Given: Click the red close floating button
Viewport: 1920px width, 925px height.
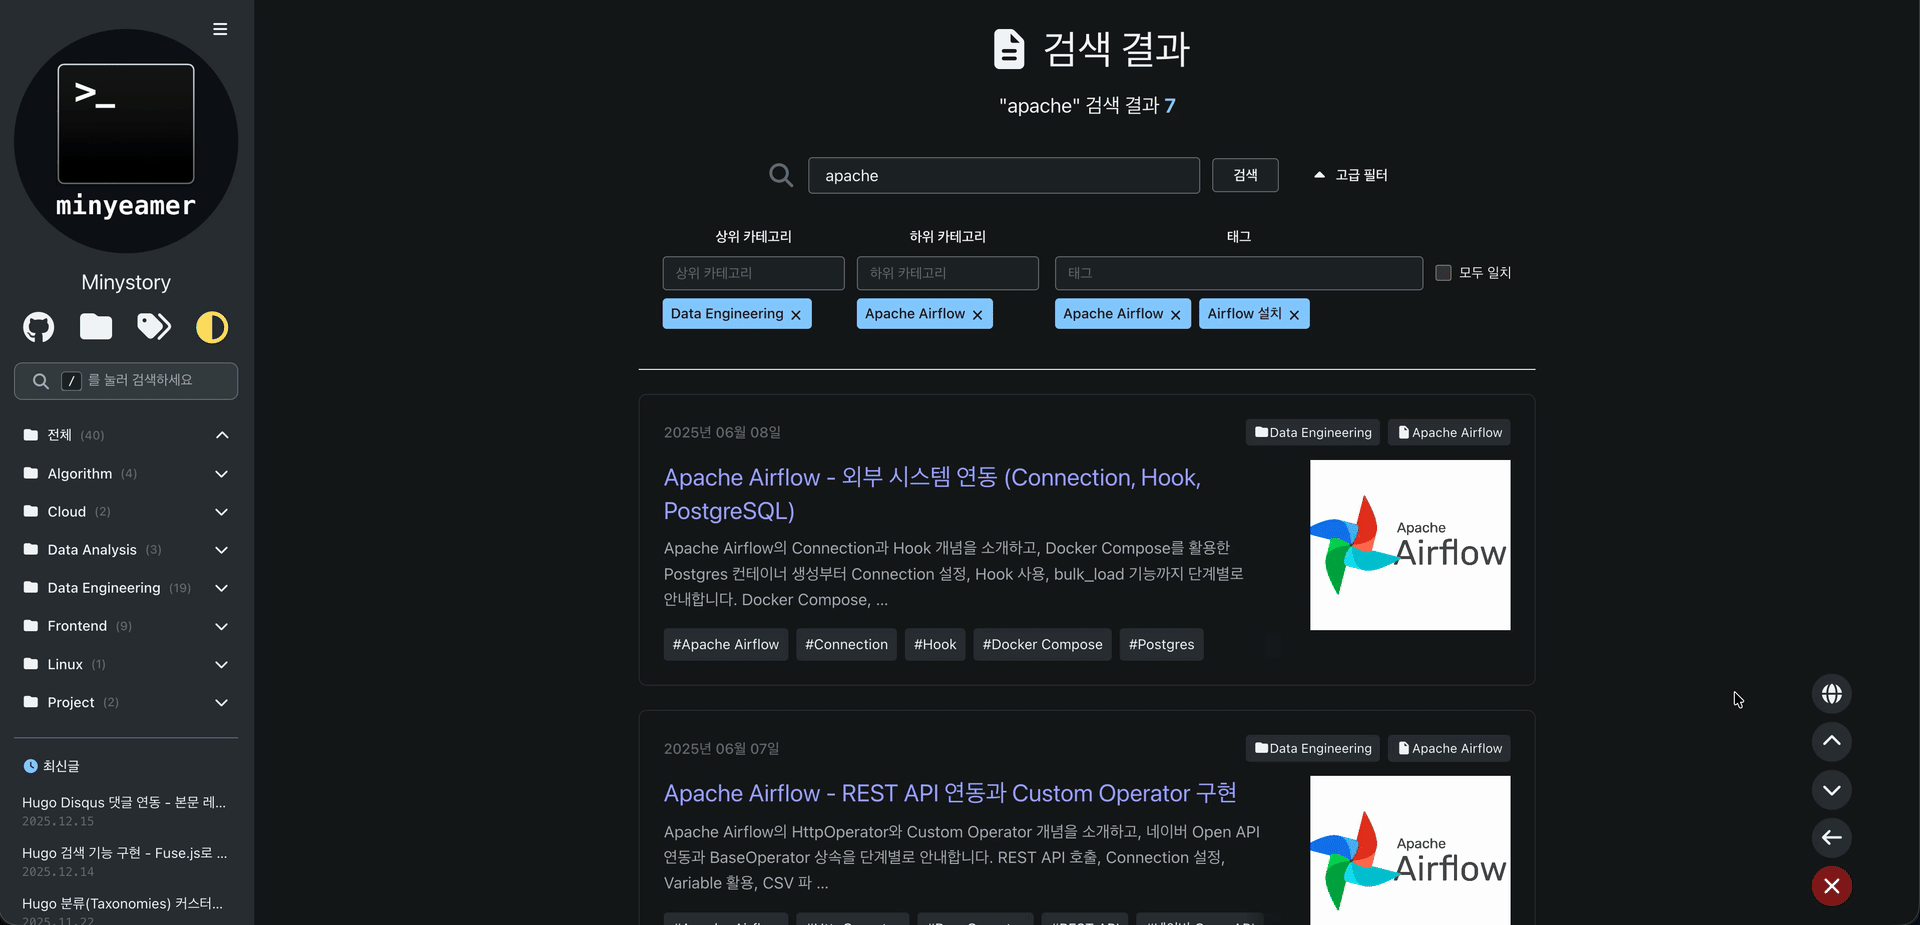Looking at the screenshot, I should tap(1832, 886).
